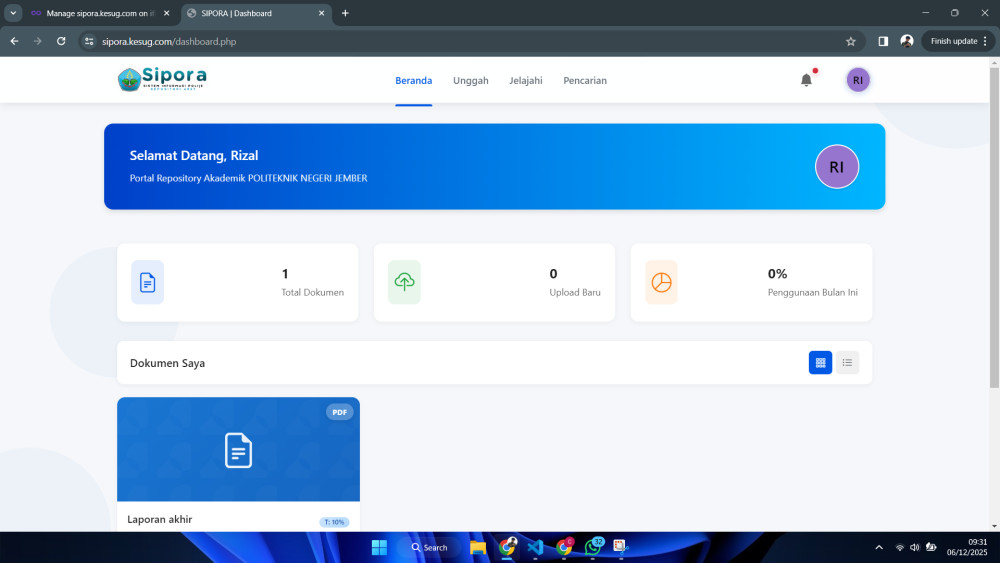Switch to the Manage sipora.kesug.com tab
This screenshot has height=563, width=1000.
(x=95, y=13)
